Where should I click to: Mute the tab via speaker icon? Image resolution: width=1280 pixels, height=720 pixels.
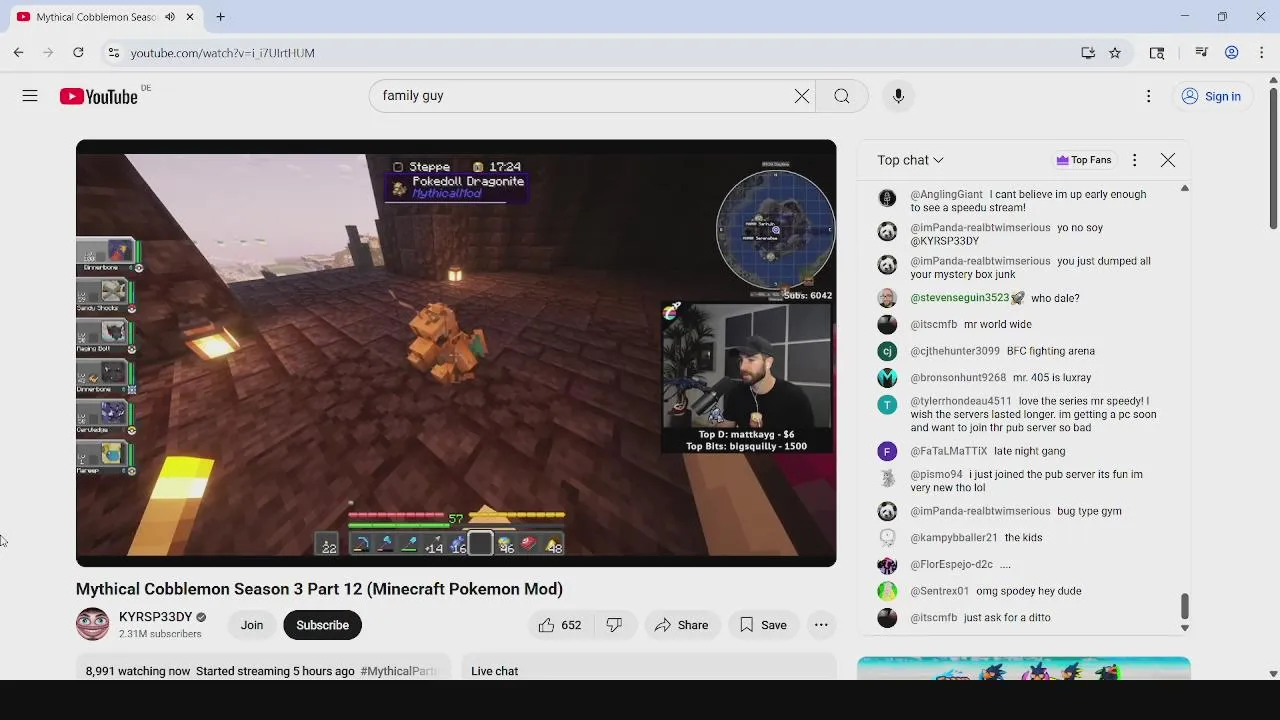[170, 17]
